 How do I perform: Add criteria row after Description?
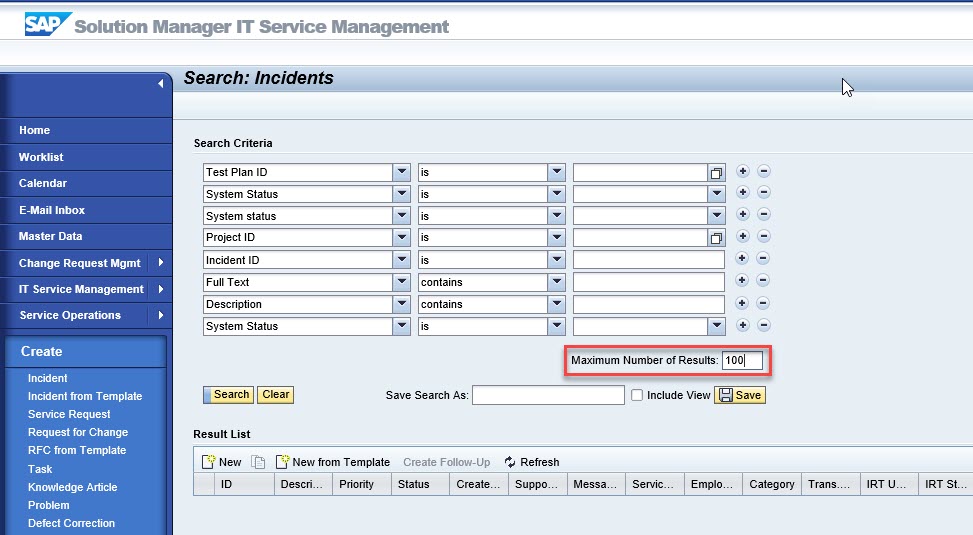[x=742, y=303]
